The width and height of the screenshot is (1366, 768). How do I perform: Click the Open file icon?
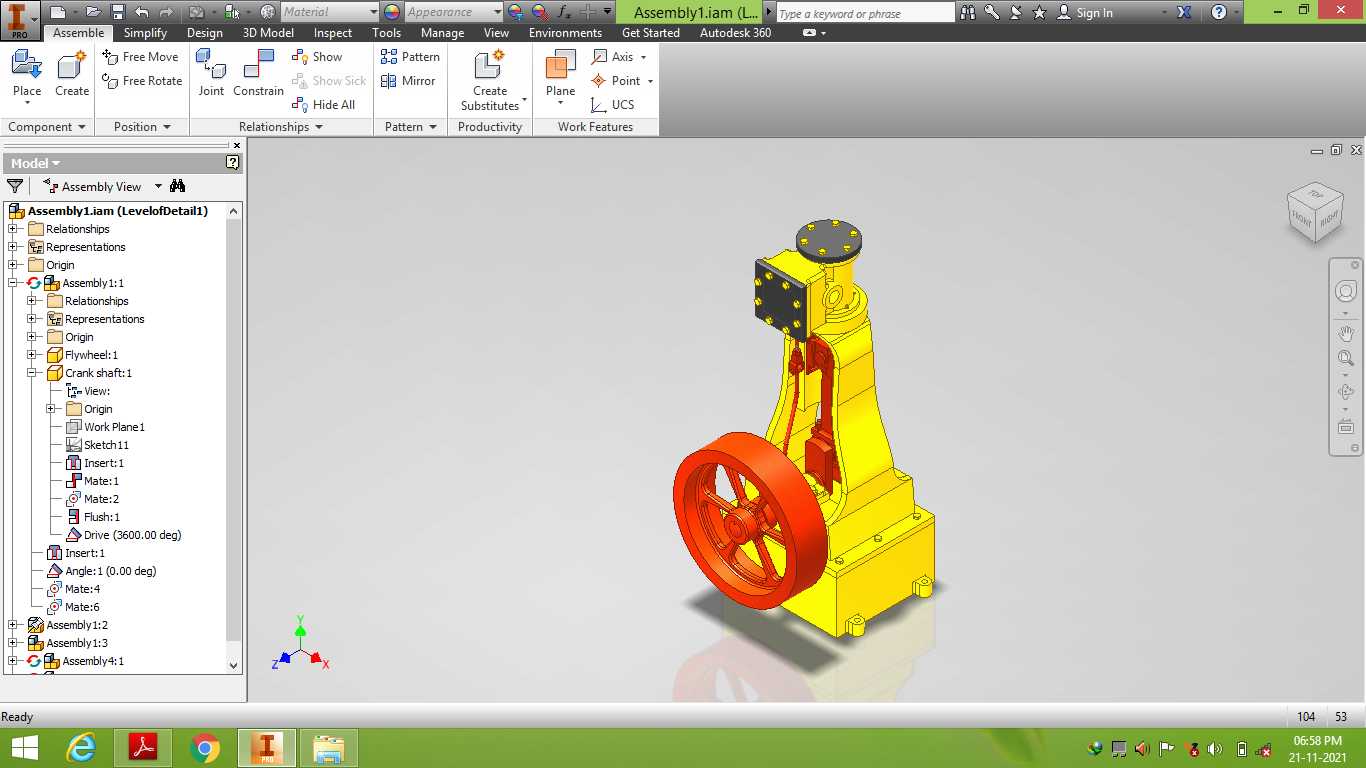click(x=93, y=12)
